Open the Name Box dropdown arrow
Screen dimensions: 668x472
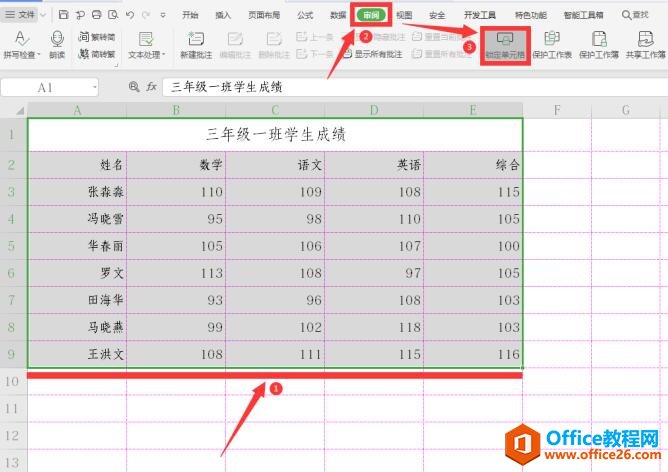tap(94, 88)
